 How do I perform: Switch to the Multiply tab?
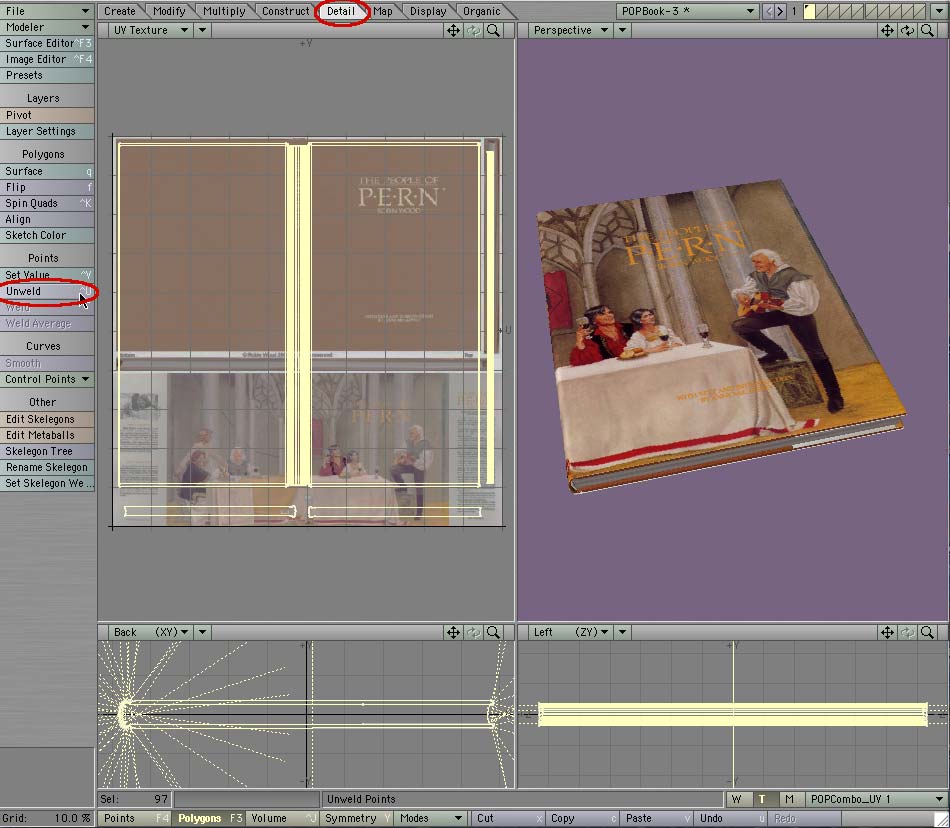[x=224, y=11]
